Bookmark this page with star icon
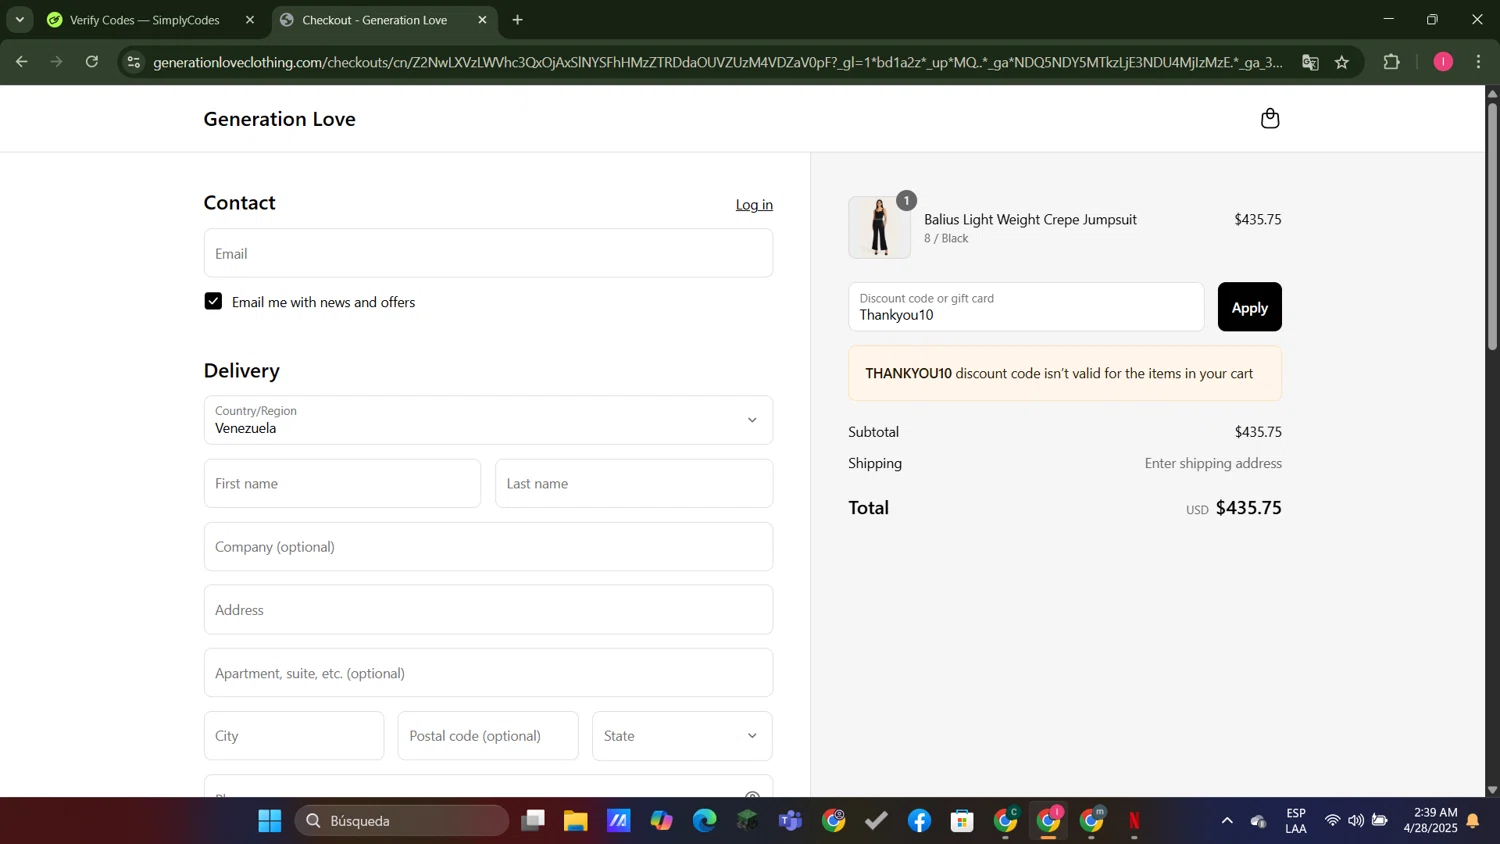This screenshot has width=1500, height=844. [x=1342, y=62]
